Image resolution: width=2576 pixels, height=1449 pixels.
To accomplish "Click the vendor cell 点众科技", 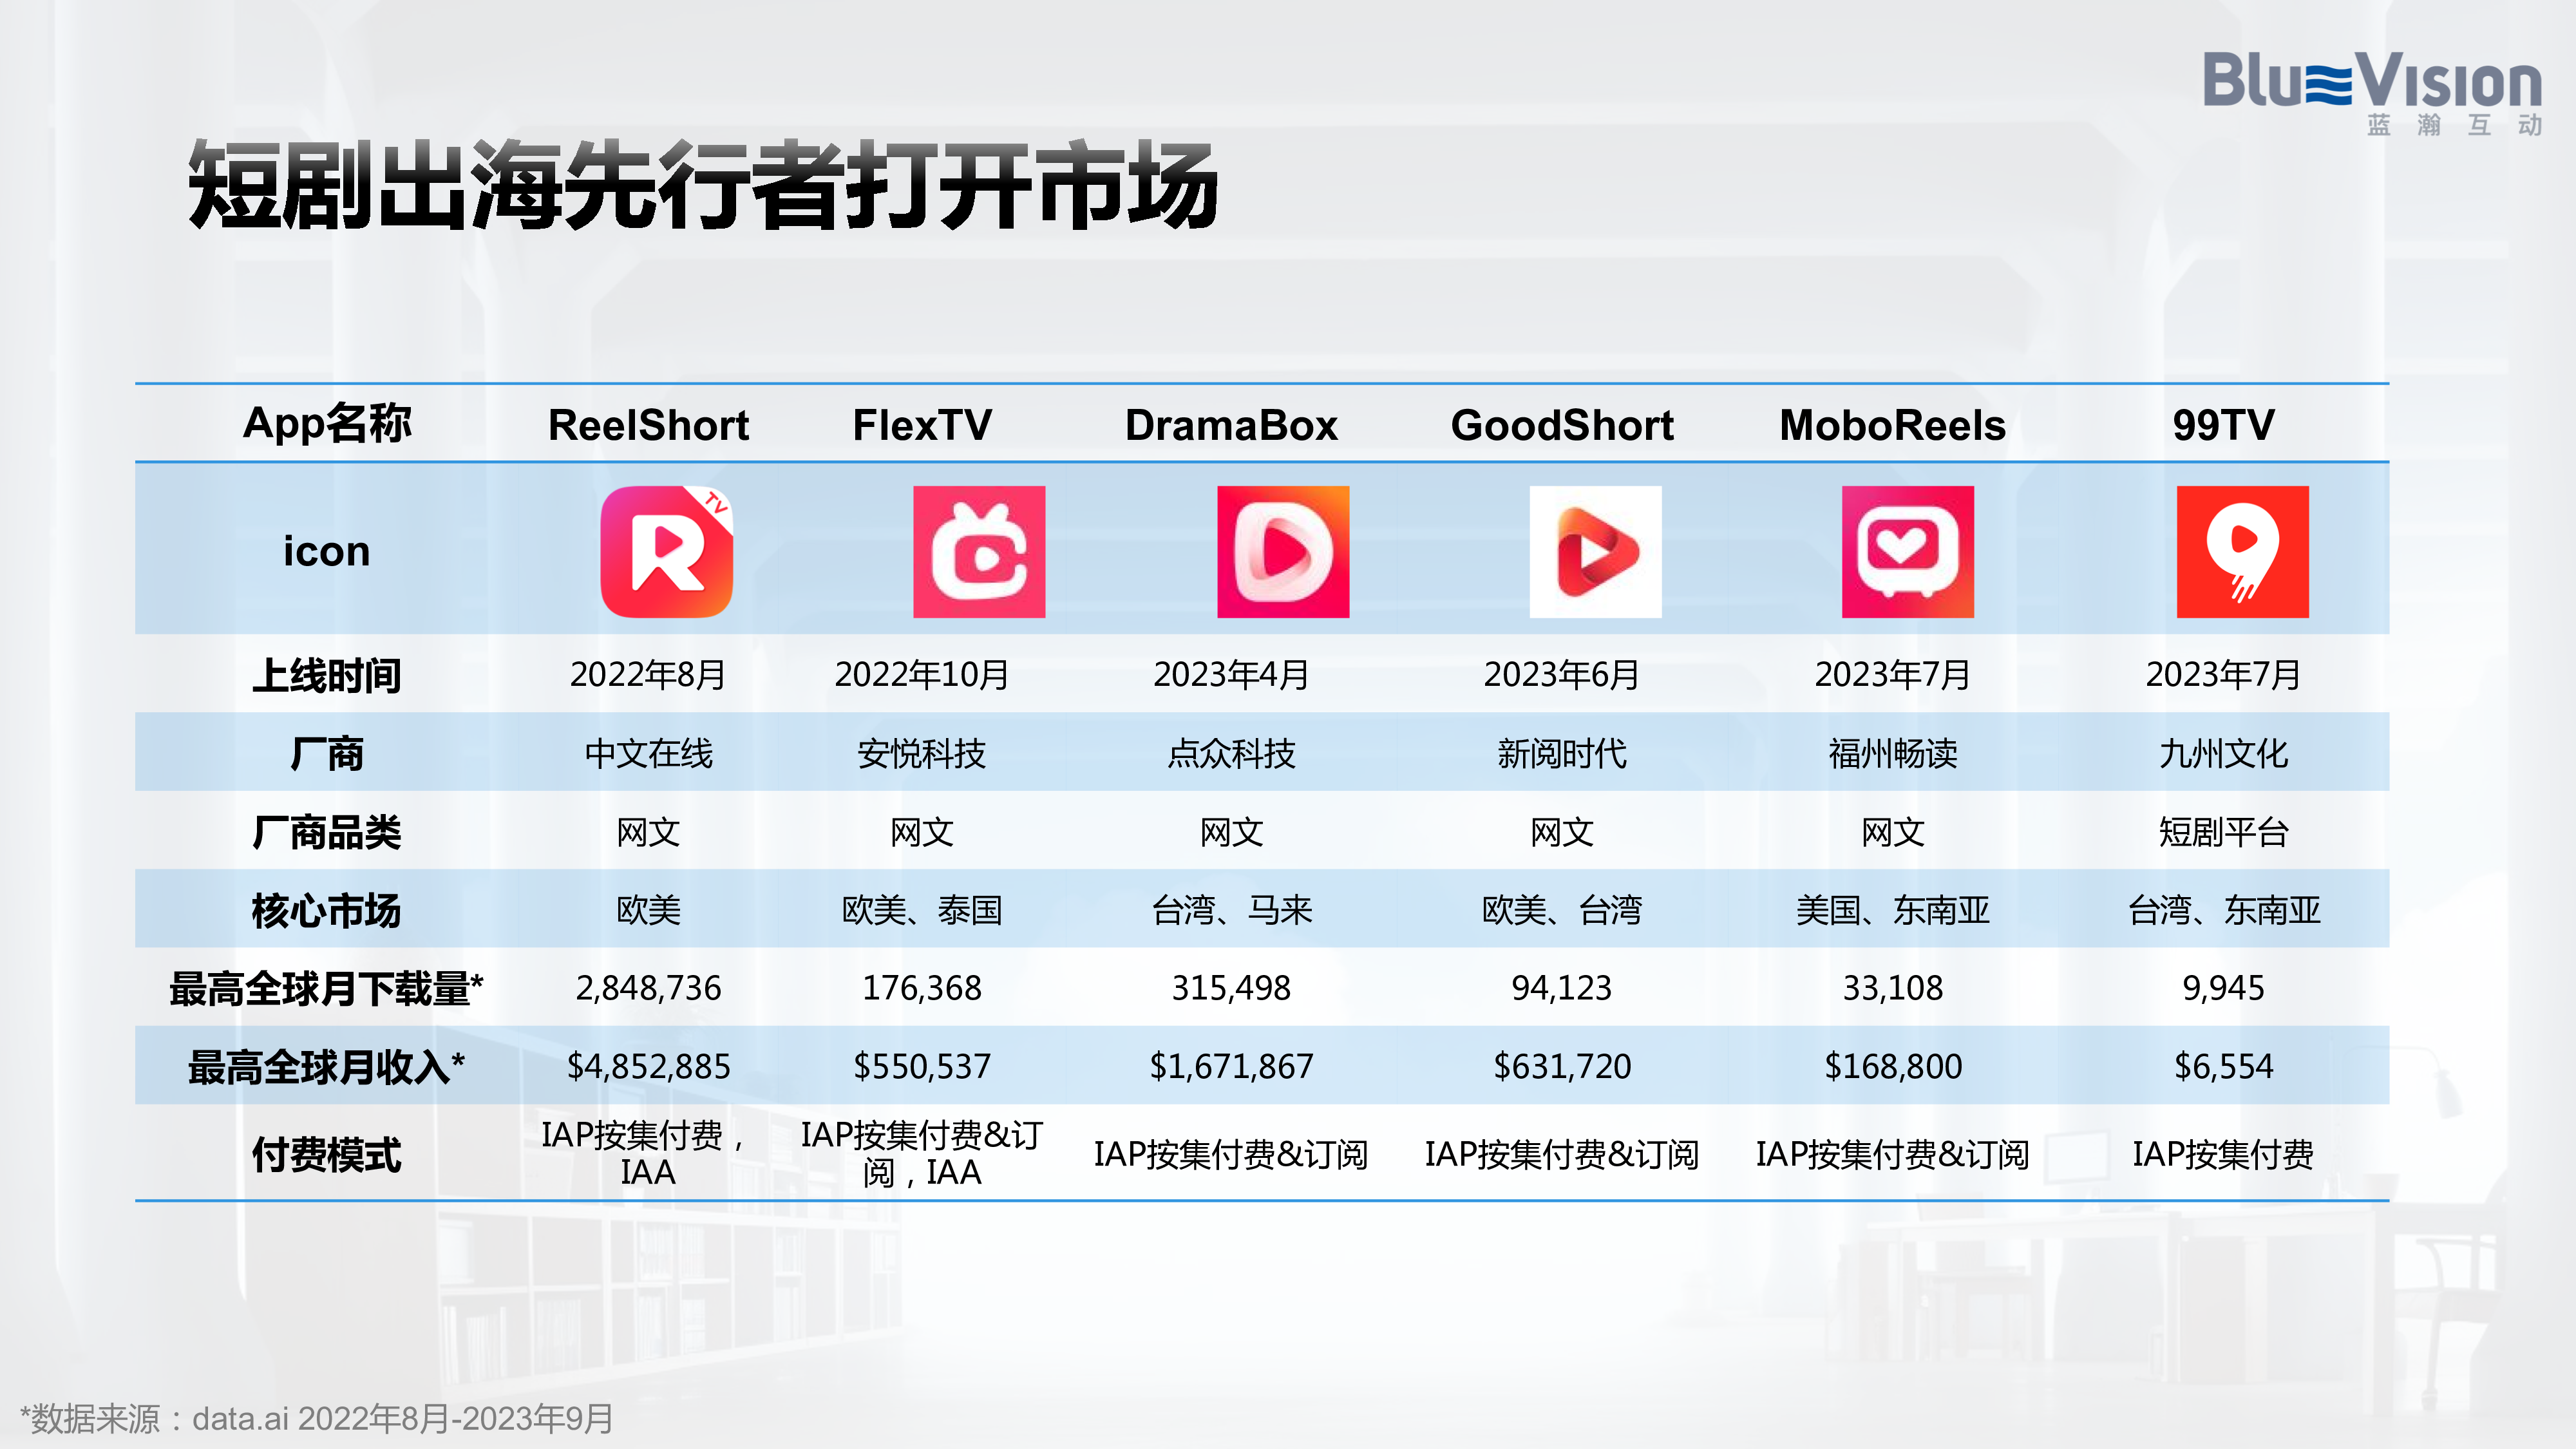I will [x=1231, y=753].
